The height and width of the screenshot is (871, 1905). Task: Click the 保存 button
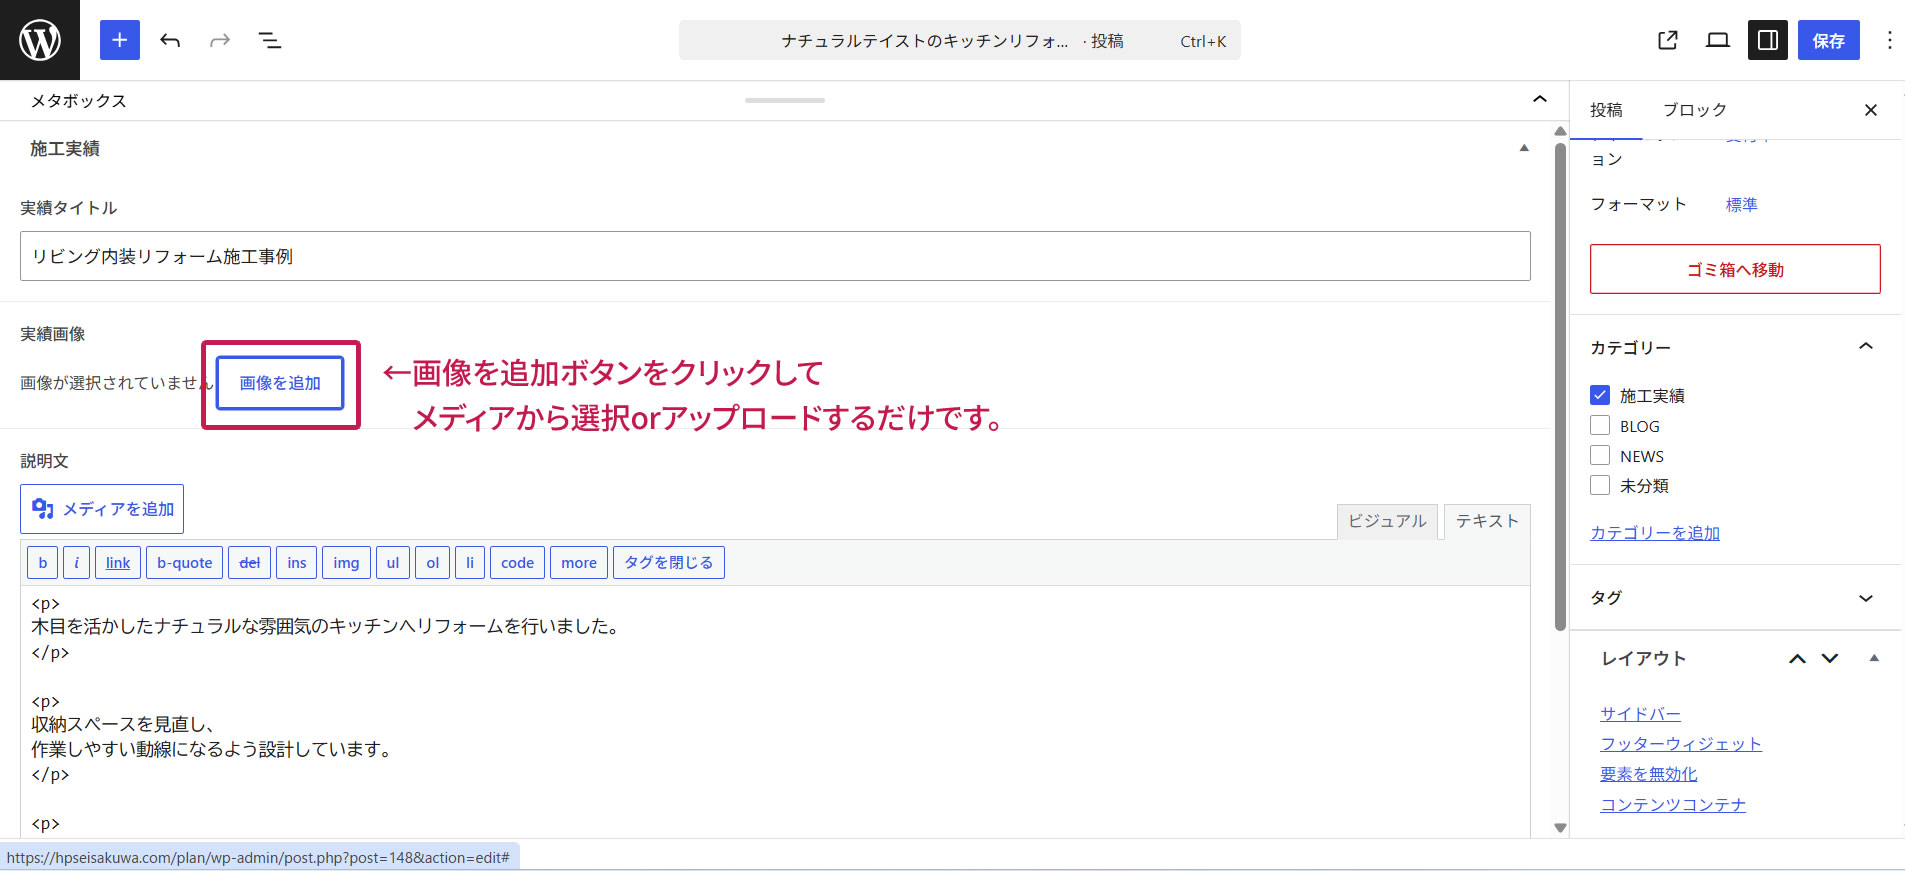[x=1829, y=40]
